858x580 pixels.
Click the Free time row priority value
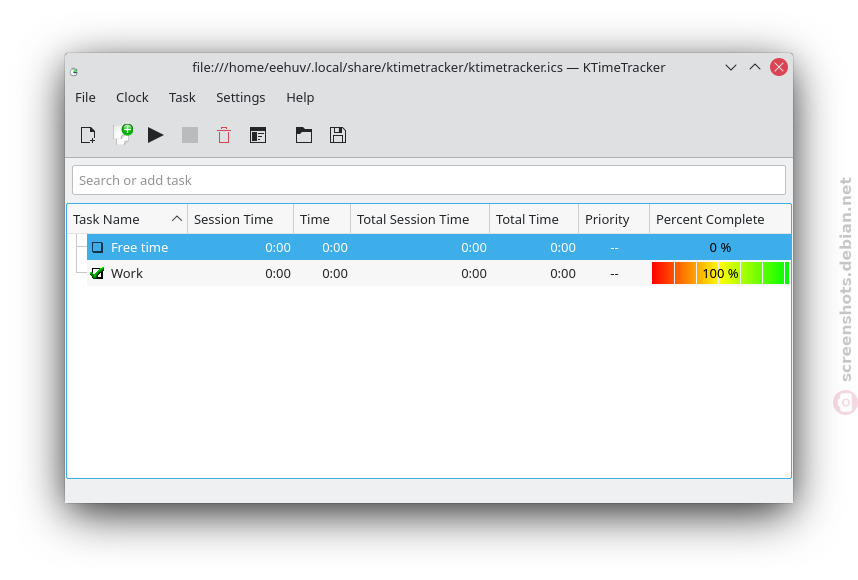[614, 248]
